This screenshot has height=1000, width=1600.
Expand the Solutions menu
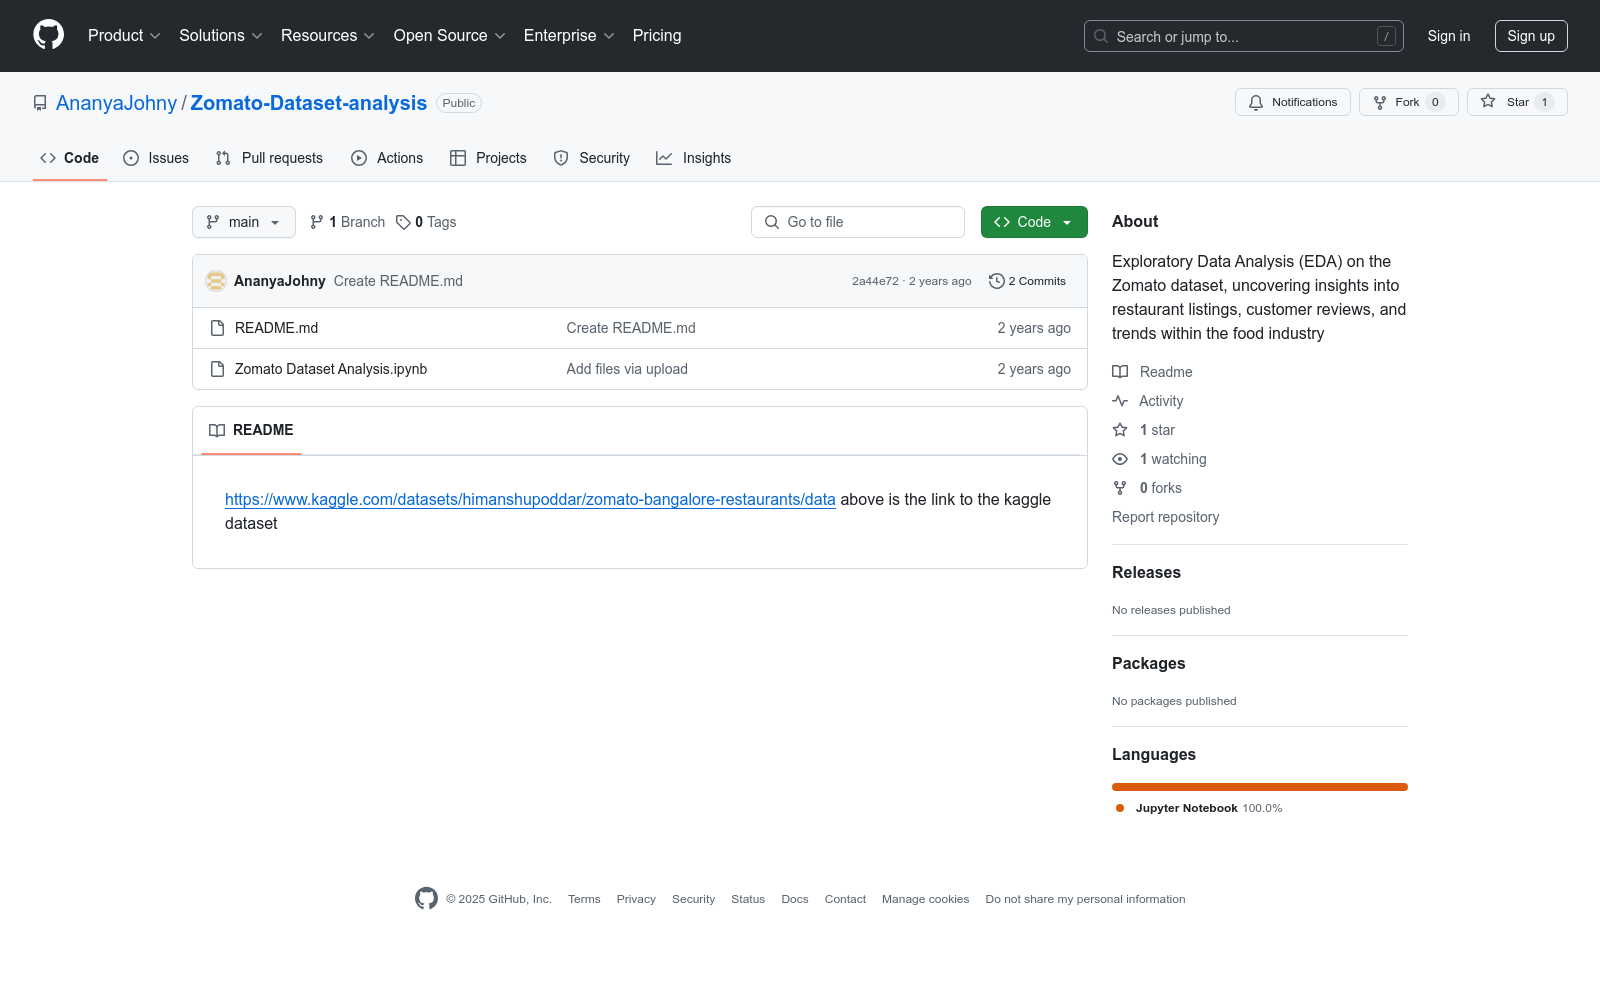[x=221, y=36]
